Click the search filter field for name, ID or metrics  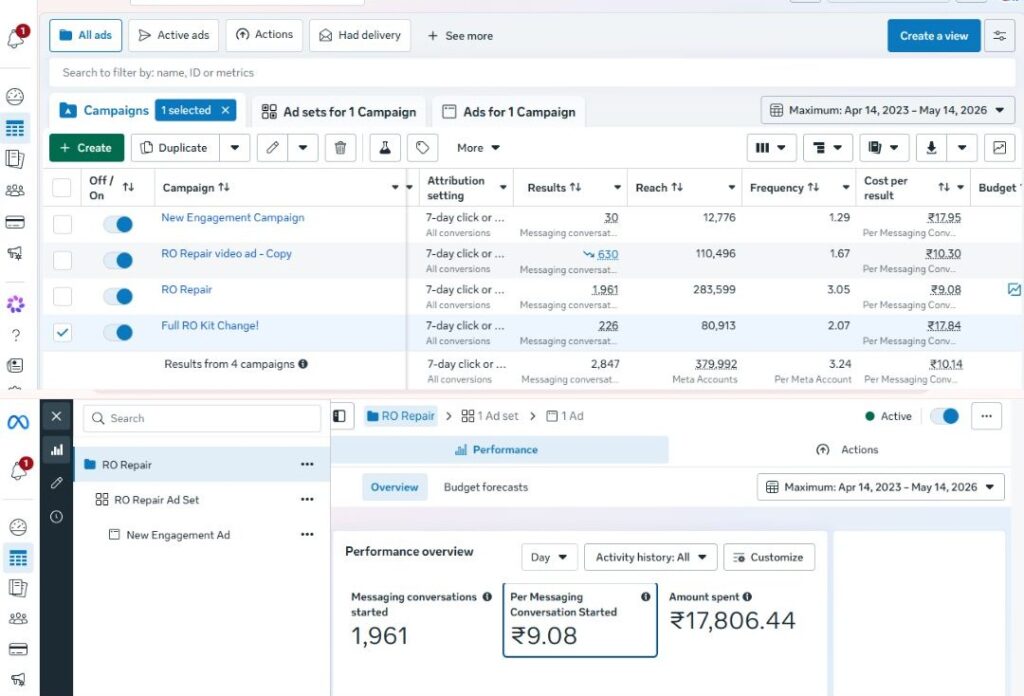tap(532, 72)
